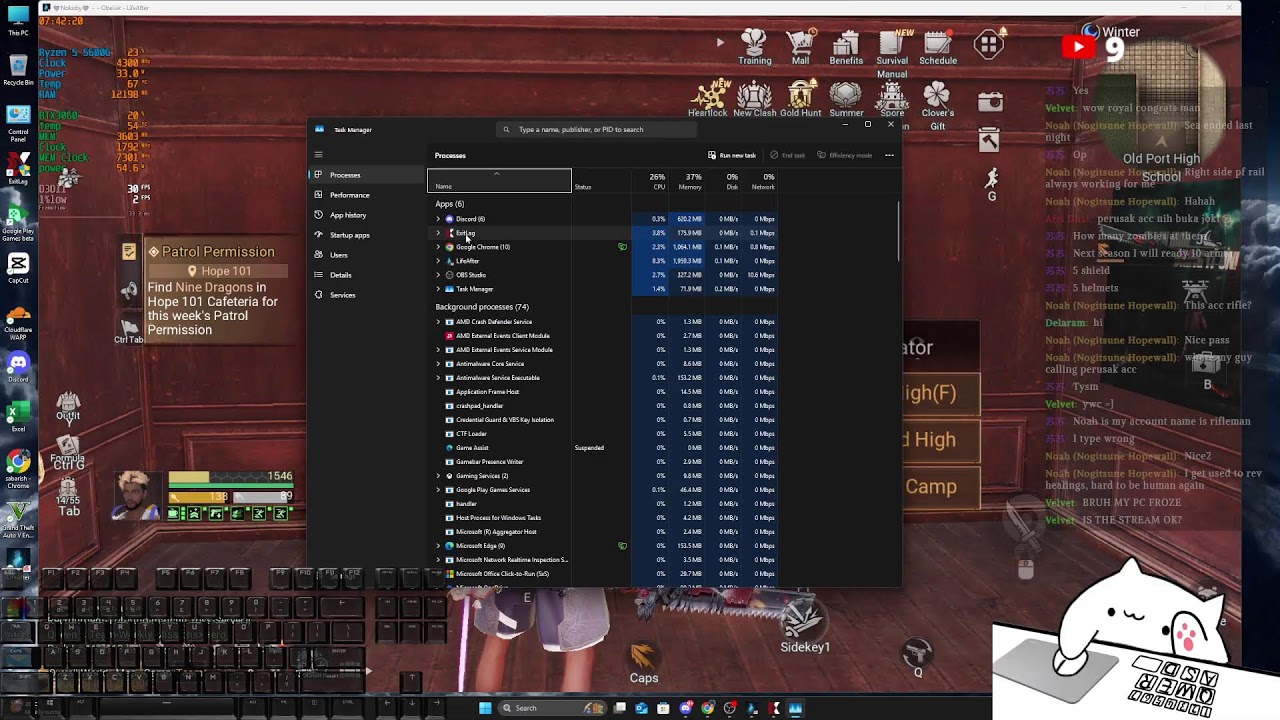Expand Microsoft Edge (9) entry
Viewport: 1280px width, 720px height.
pos(438,546)
